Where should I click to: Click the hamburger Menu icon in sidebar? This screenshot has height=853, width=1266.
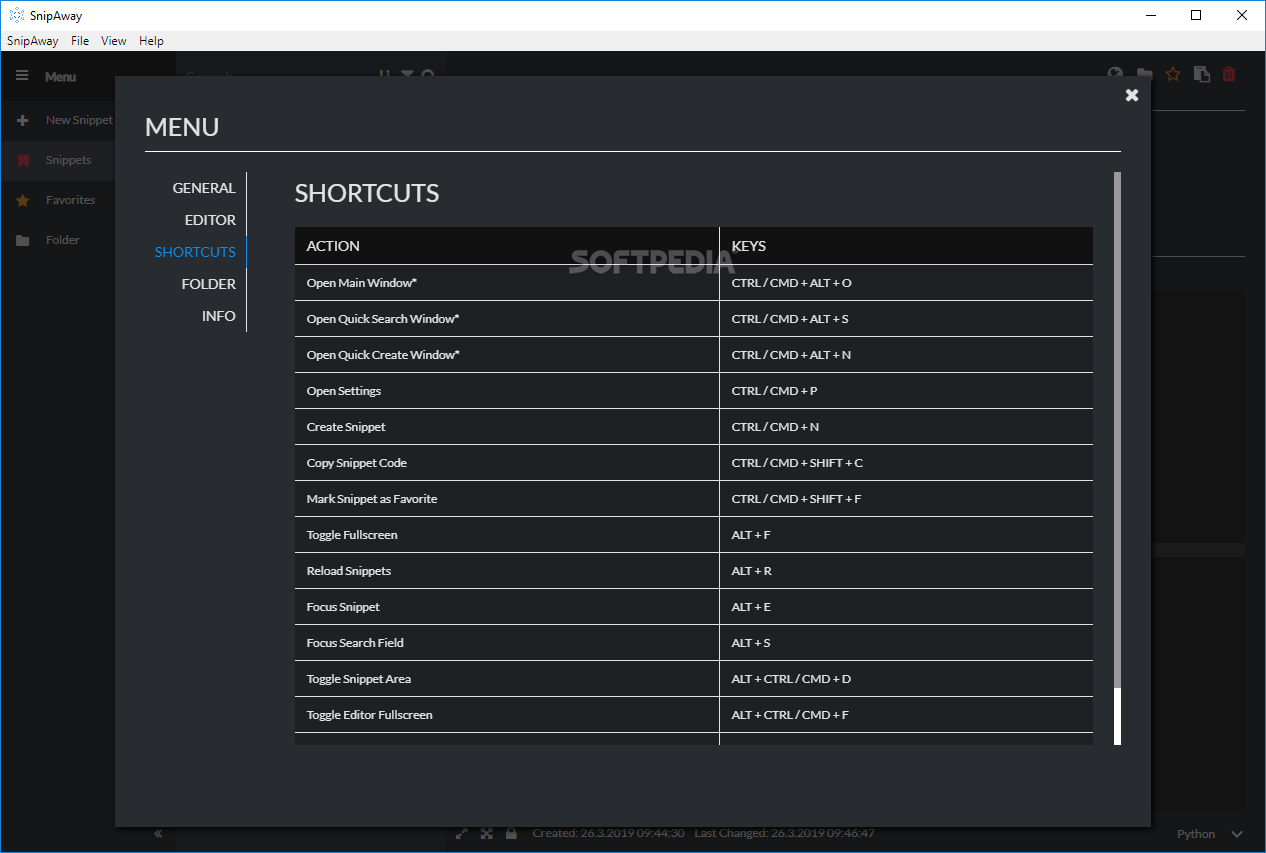(22, 76)
